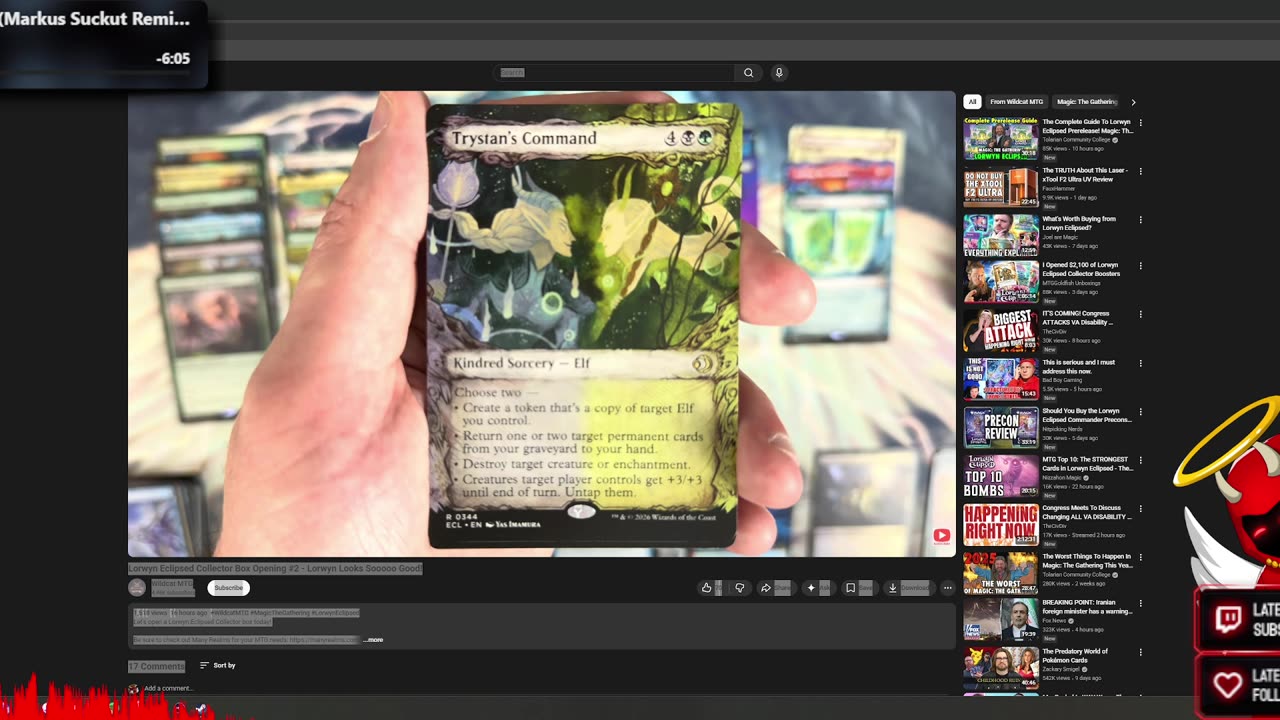Screen dimensions: 1280x720
Task: Visit Tolarian Community College channel on first video
Action: point(1077,140)
